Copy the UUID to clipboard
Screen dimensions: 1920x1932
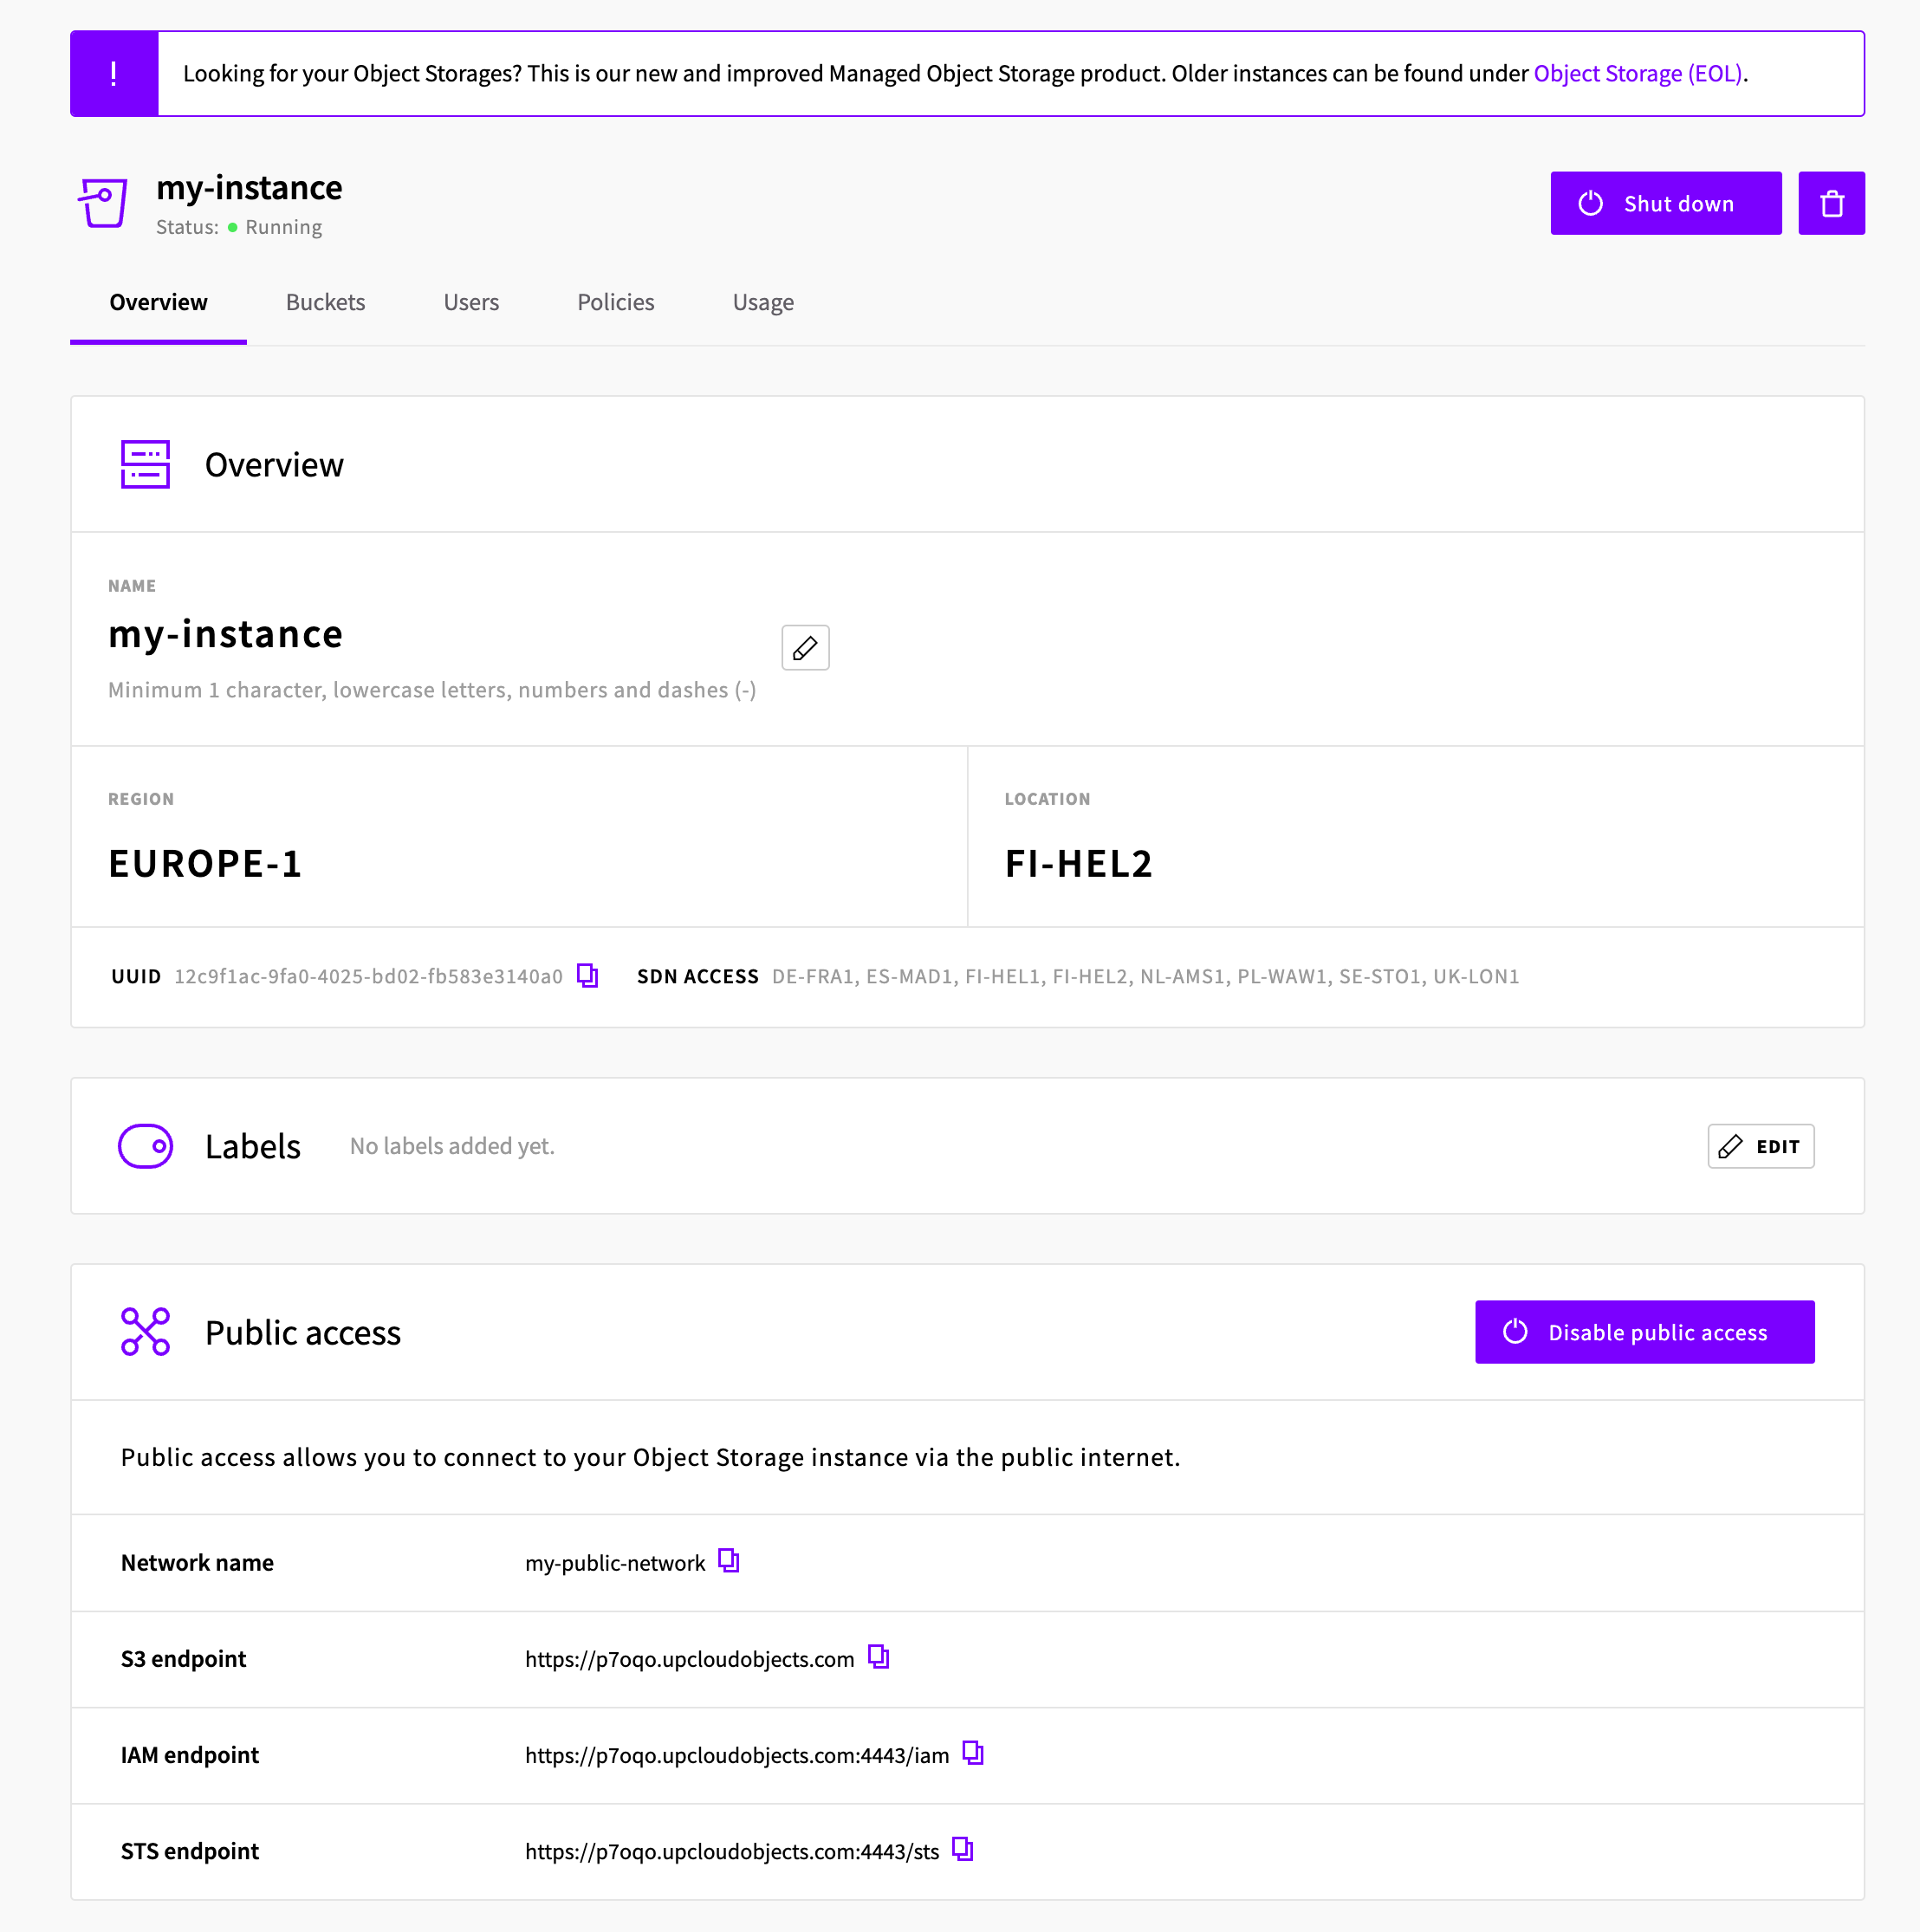[588, 976]
